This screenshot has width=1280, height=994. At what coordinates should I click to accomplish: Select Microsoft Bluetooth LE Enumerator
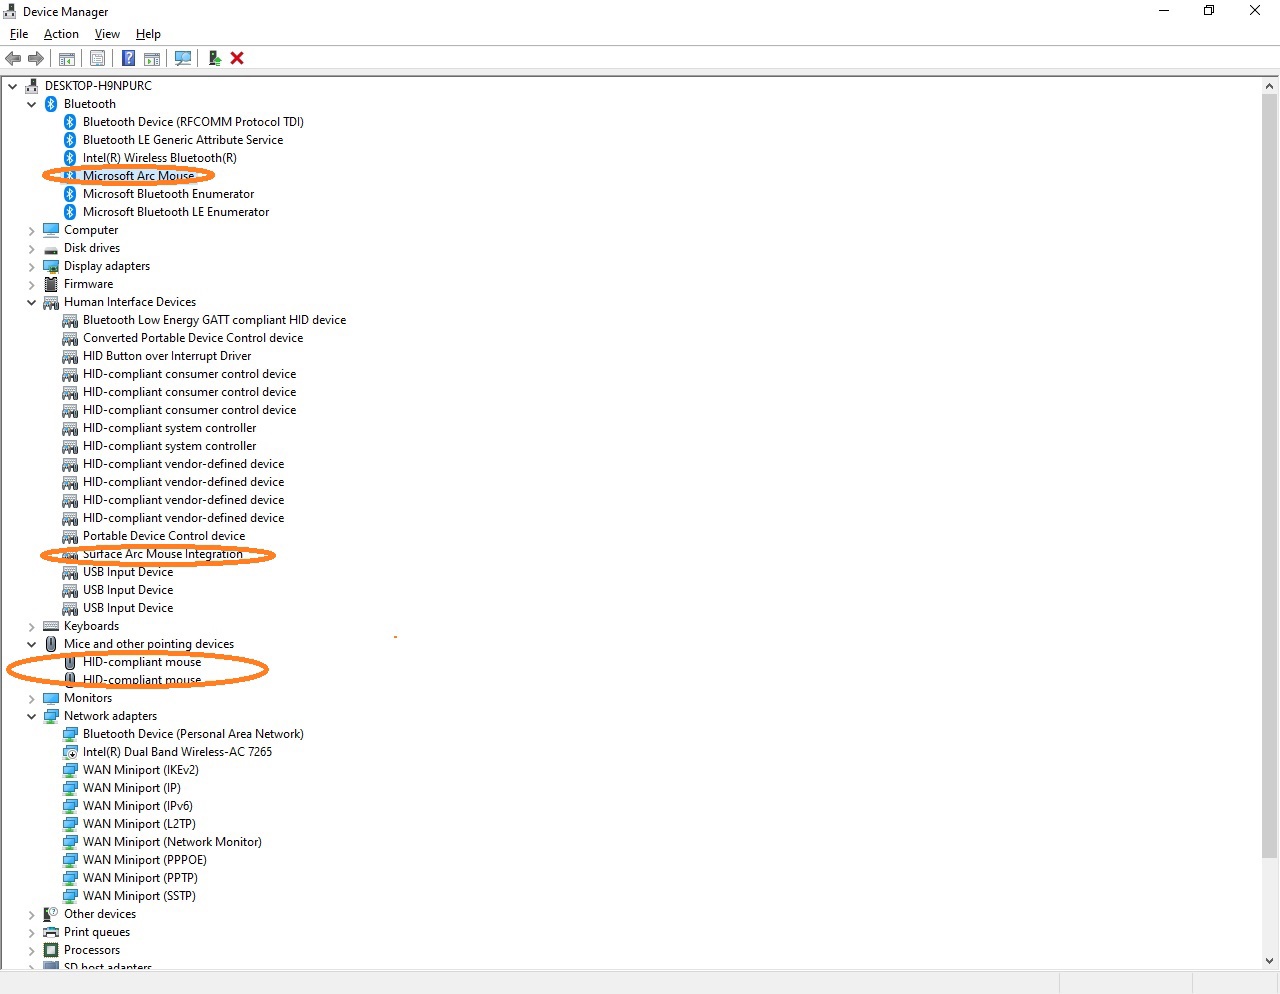point(176,212)
